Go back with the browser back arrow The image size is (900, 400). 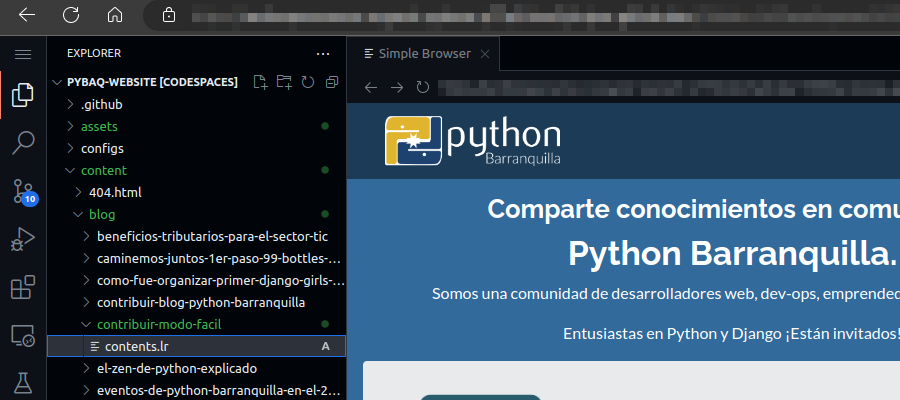point(27,15)
